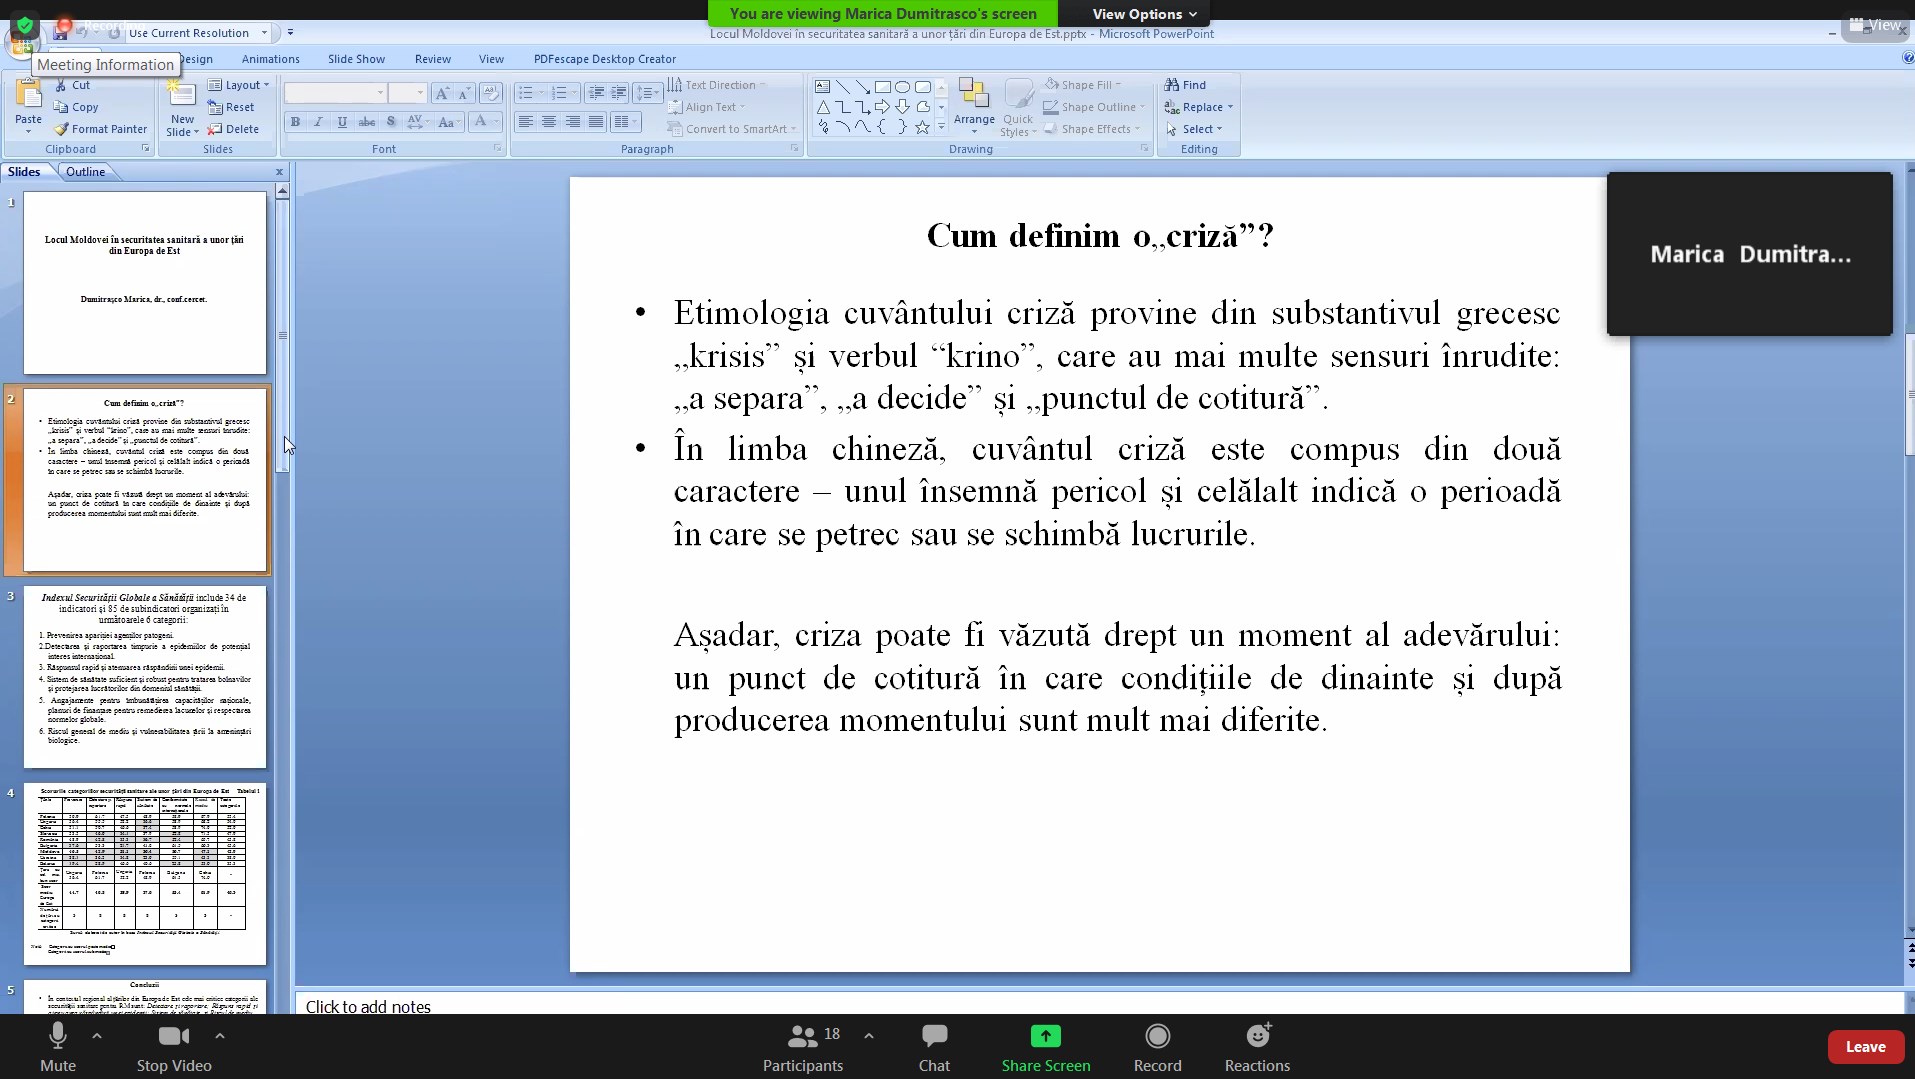Increase list indent level
The height and width of the screenshot is (1079, 1915).
pyautogui.click(x=618, y=93)
